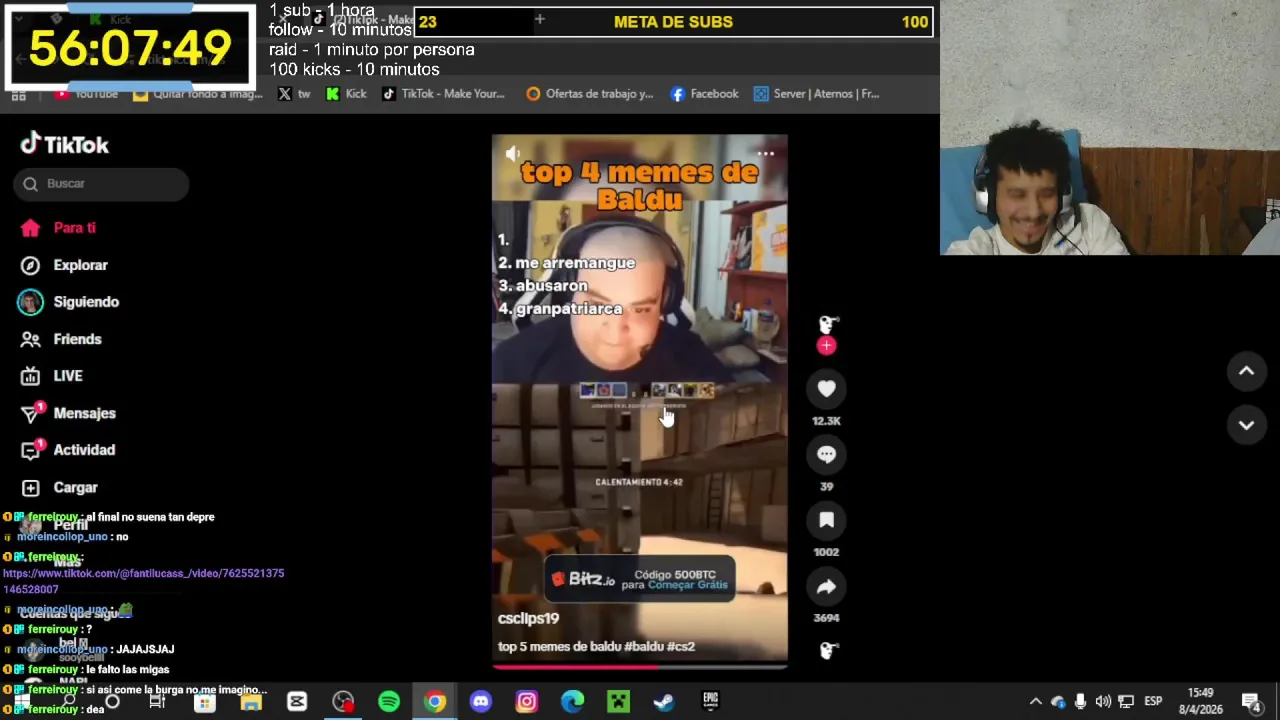Click the tray microphone icon

1081,702
